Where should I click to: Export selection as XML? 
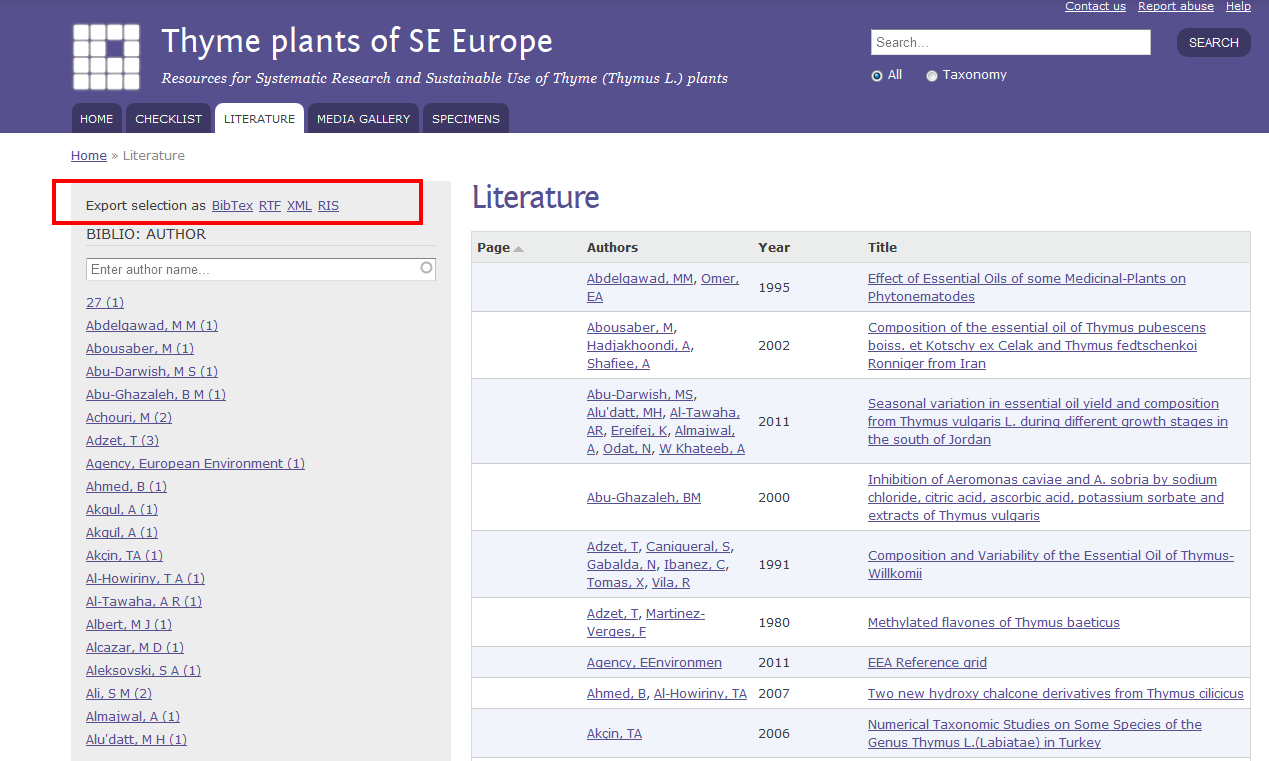[299, 205]
